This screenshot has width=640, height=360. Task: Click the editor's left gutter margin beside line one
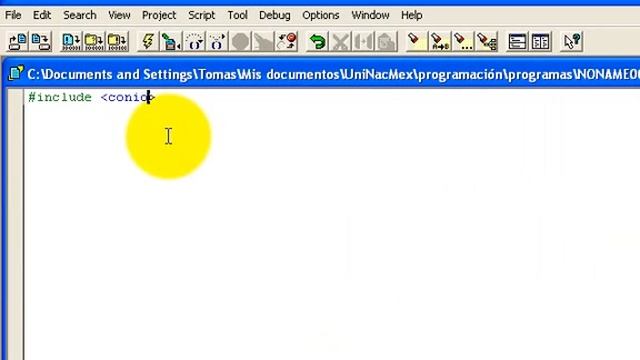click(16, 97)
